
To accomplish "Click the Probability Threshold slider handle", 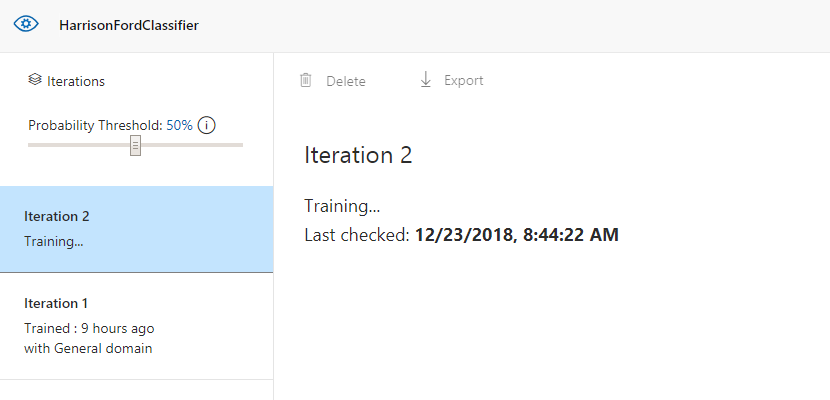I will pyautogui.click(x=135, y=146).
